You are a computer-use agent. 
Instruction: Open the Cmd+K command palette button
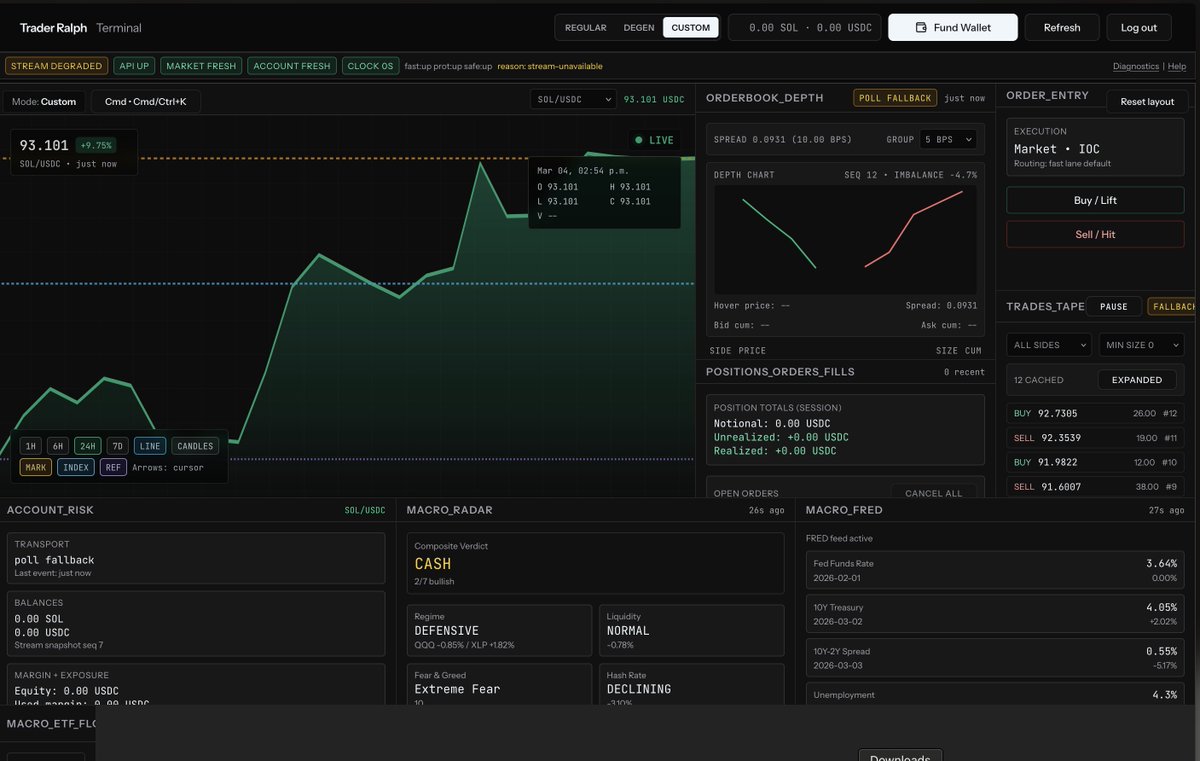point(146,102)
